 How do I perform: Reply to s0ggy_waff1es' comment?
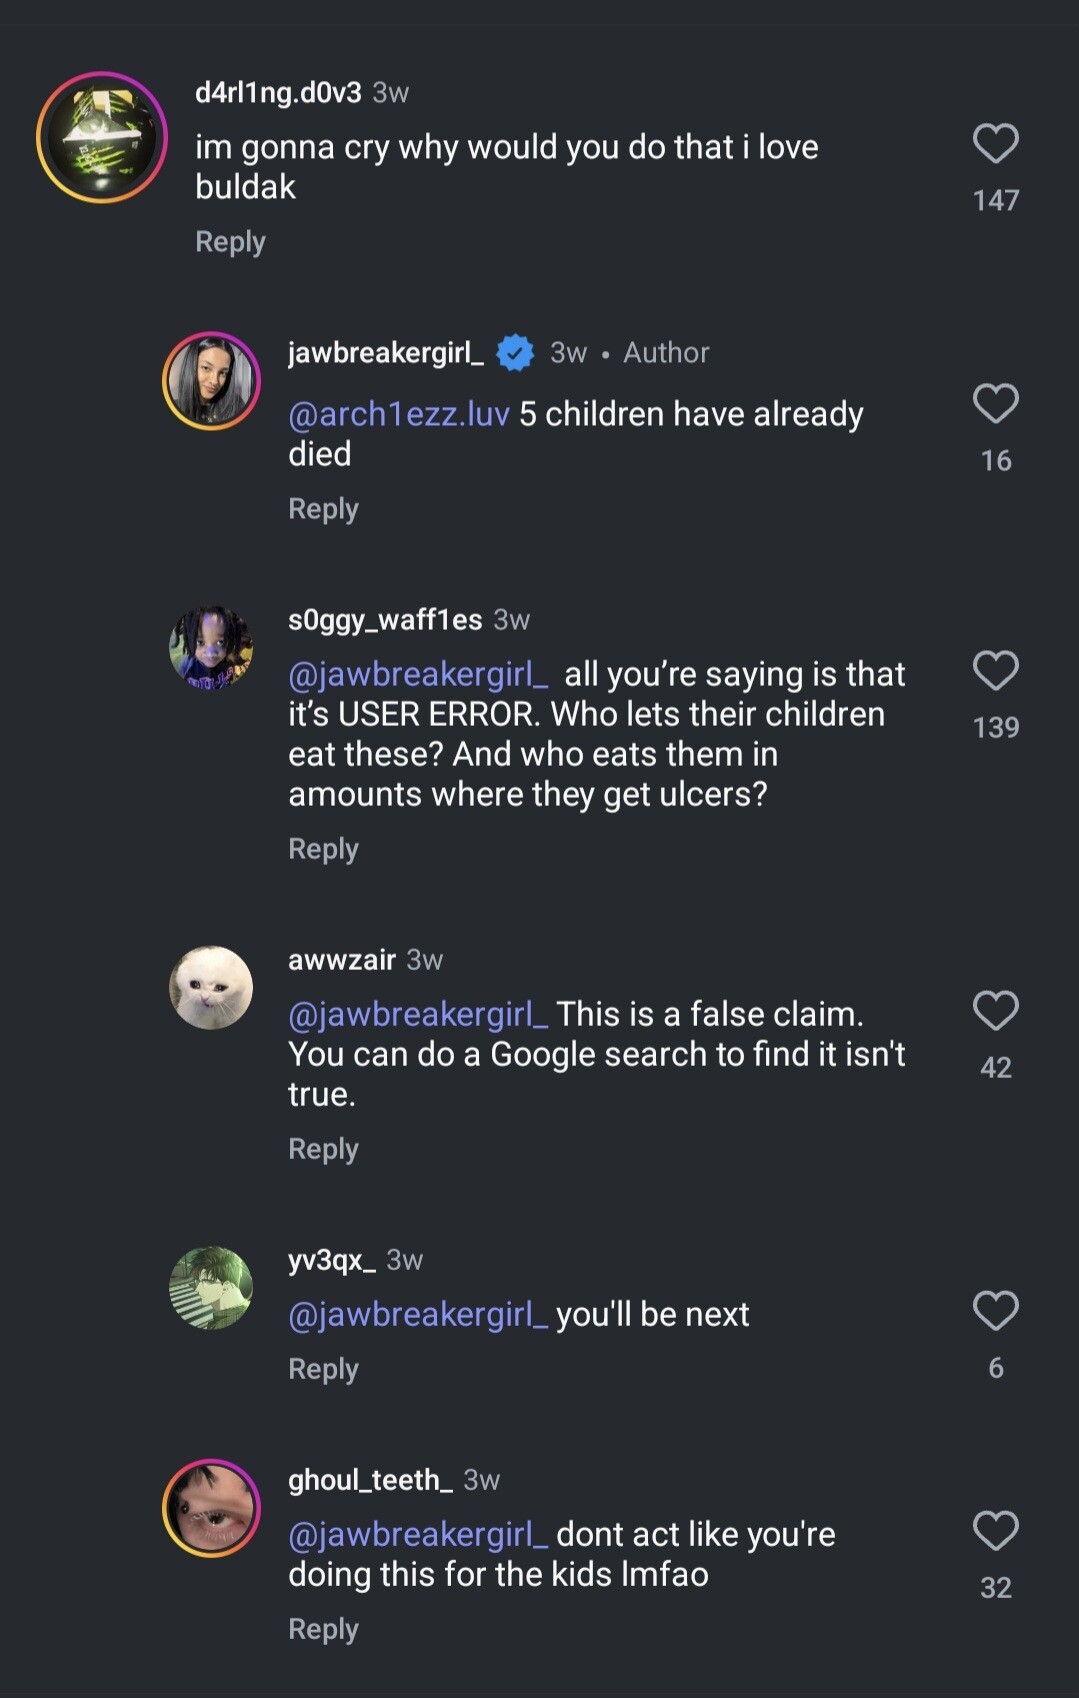point(323,849)
